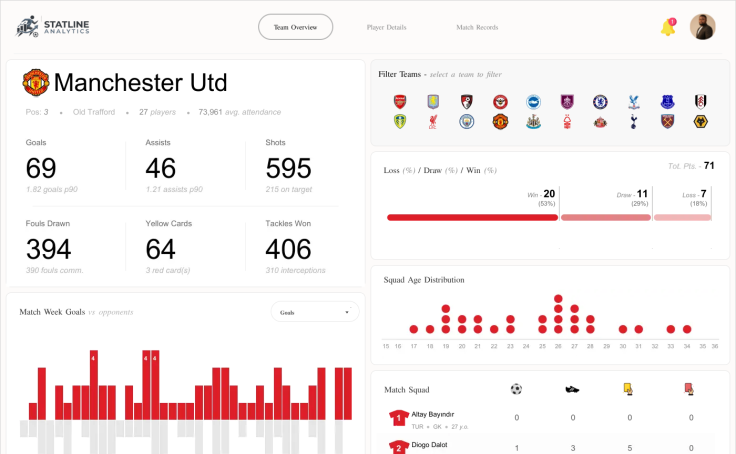Image resolution: width=736 pixels, height=454 pixels.
Task: Filter by the Newcastle United crest
Action: point(533,122)
